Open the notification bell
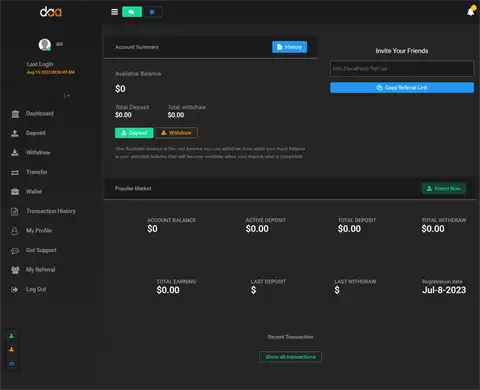 tap(471, 11)
